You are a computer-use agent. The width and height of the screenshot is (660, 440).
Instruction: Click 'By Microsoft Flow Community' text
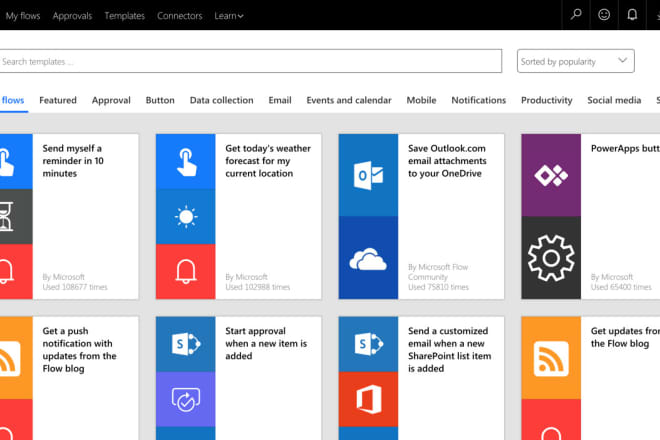coord(438,272)
